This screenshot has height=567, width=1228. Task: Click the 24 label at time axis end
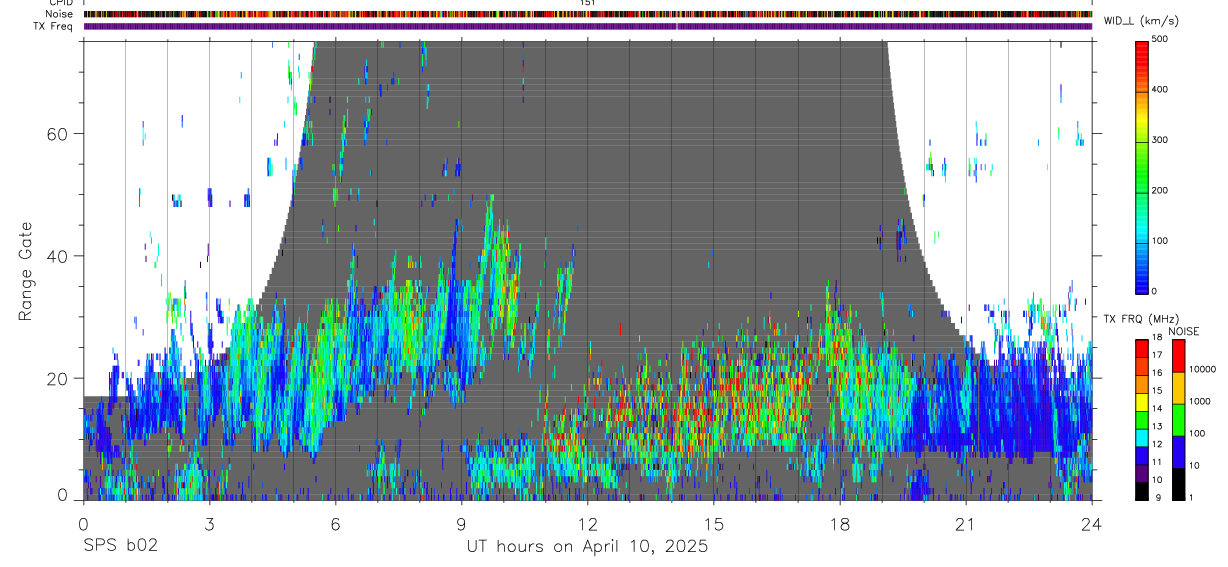point(1092,525)
